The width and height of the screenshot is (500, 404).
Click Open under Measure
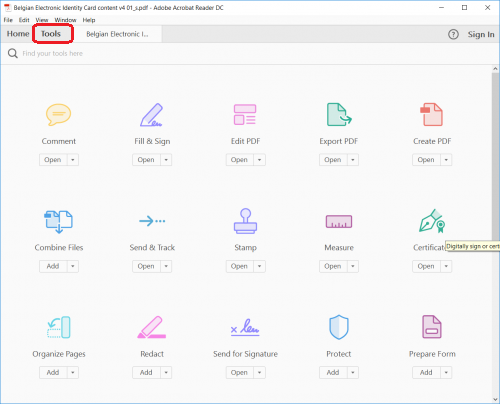pyautogui.click(x=333, y=266)
